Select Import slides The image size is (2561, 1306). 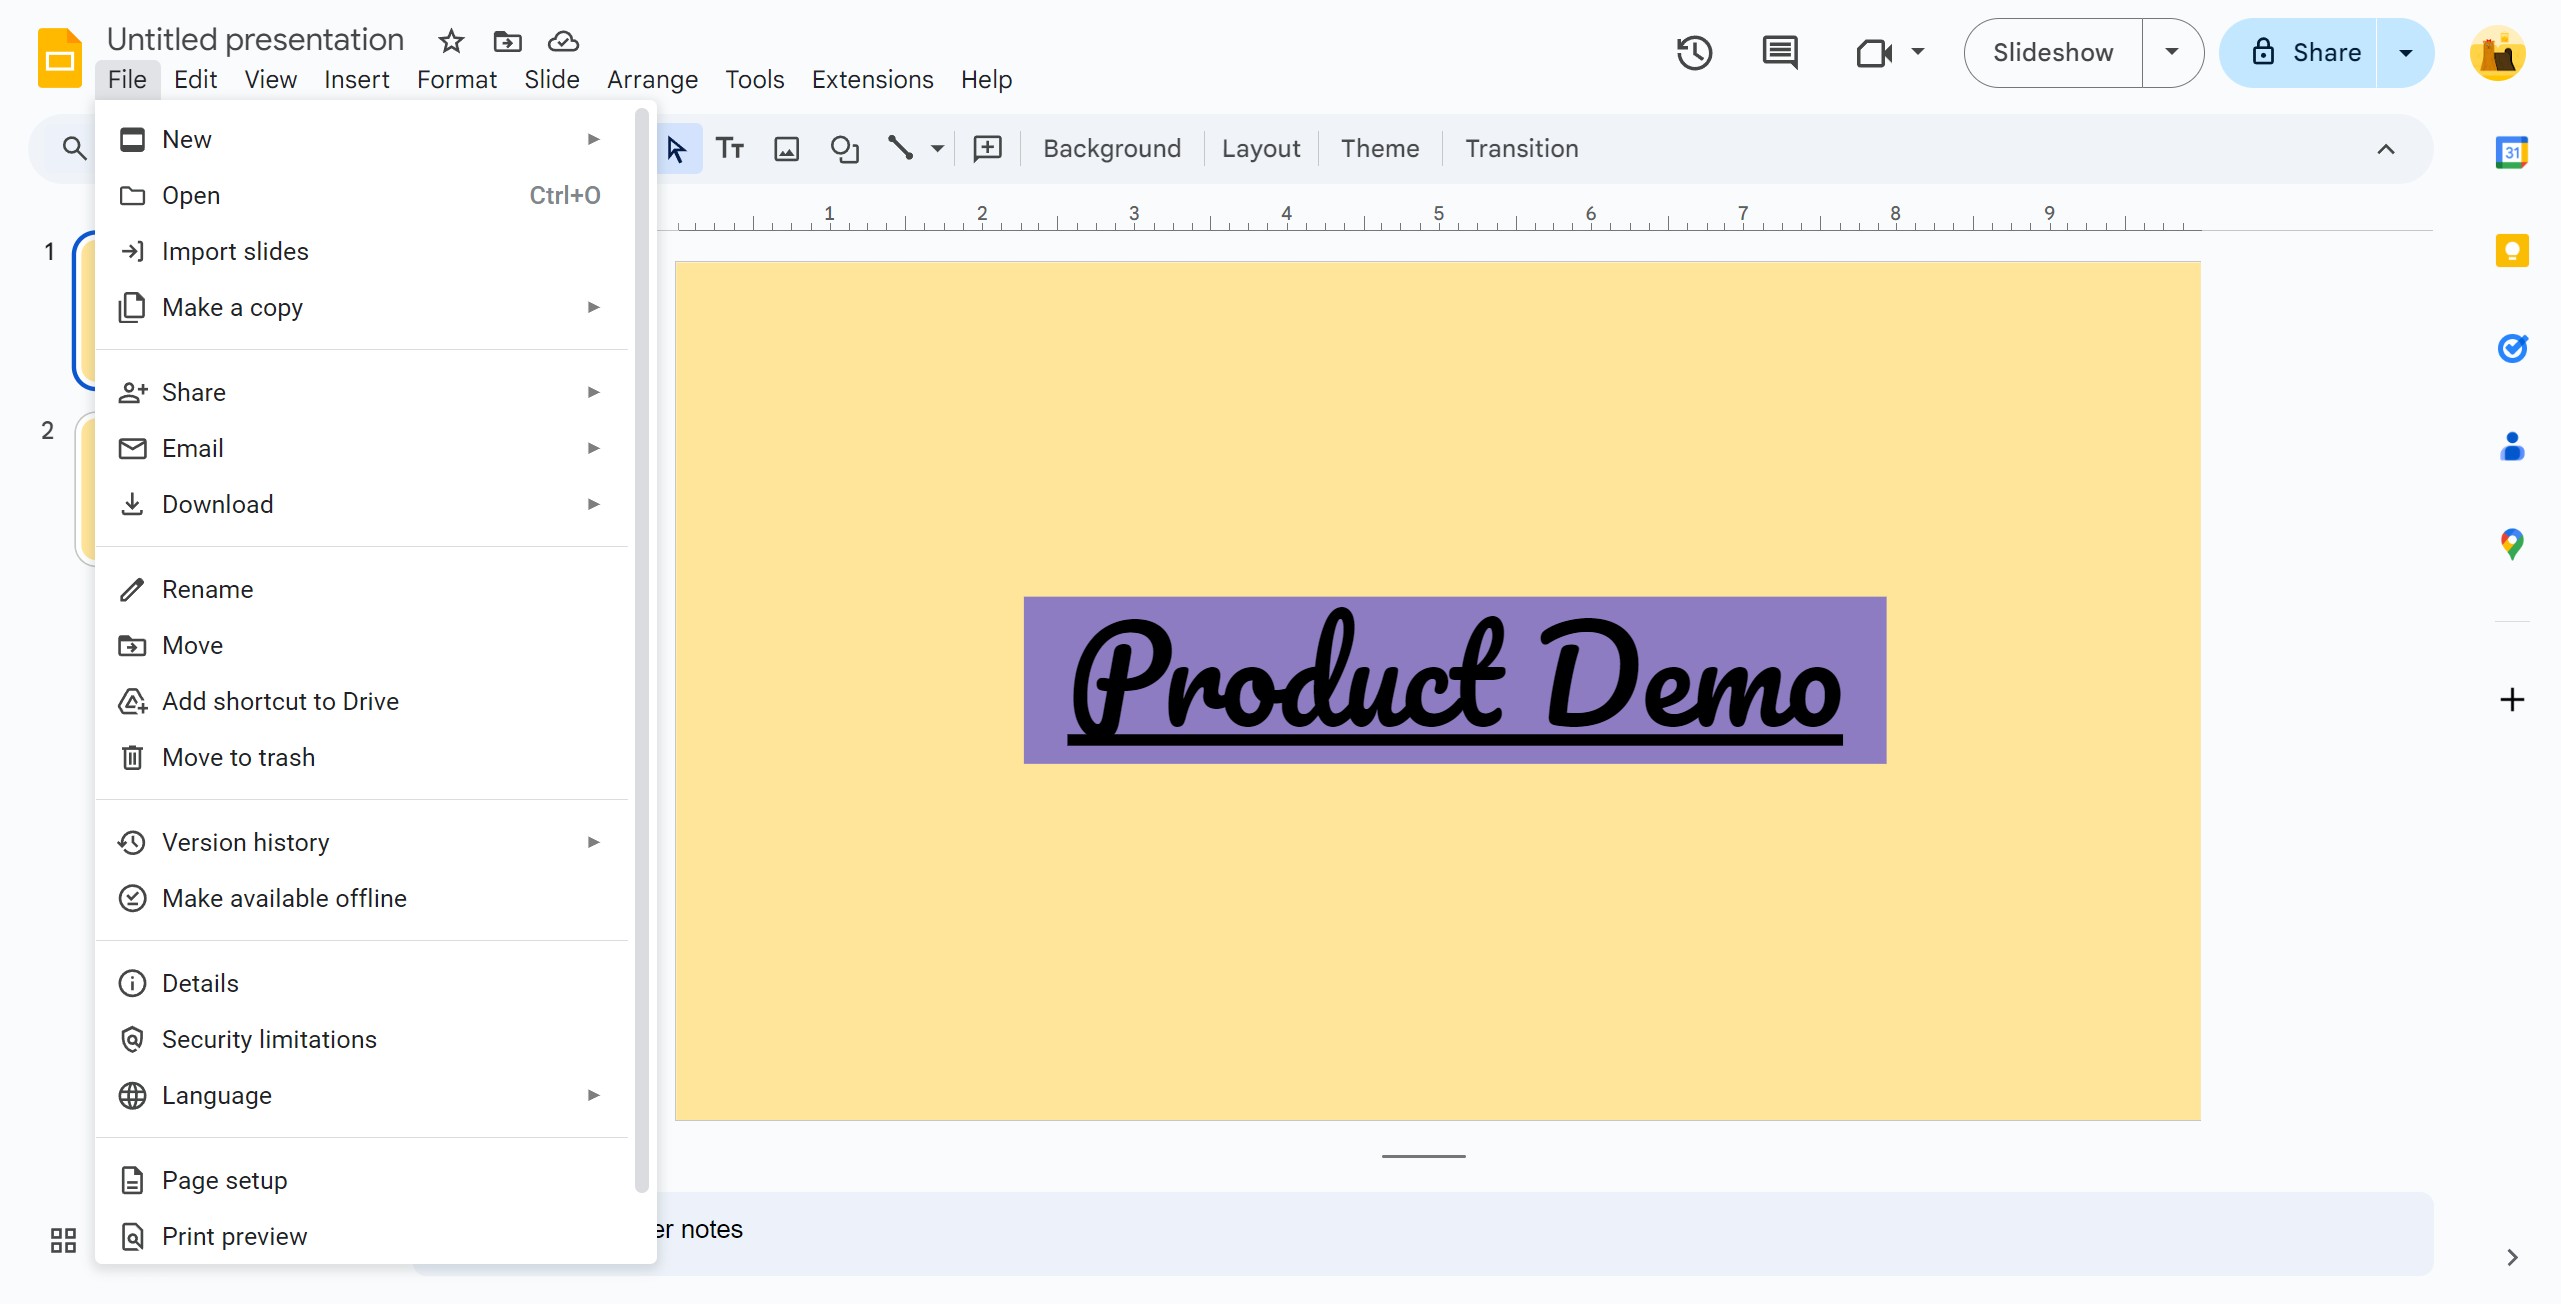(361, 251)
